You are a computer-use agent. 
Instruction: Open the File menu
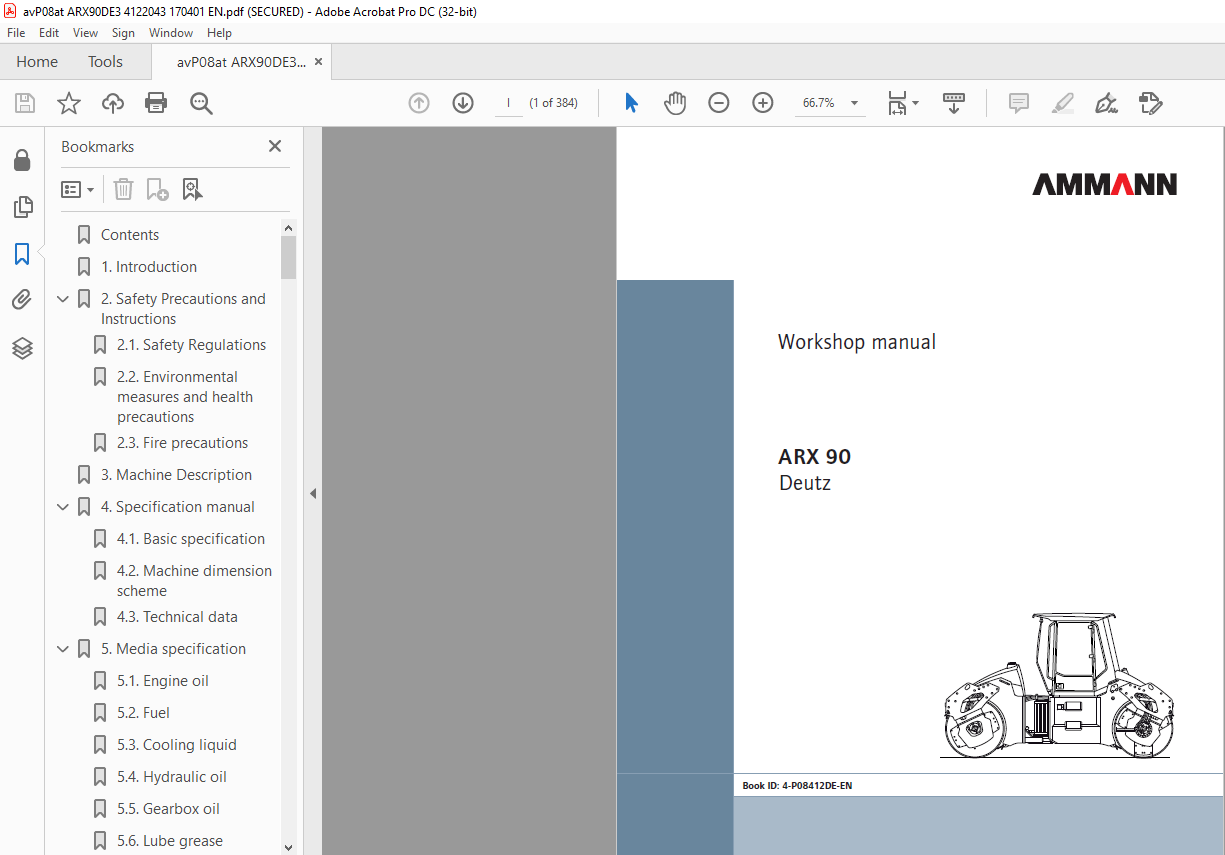click(16, 33)
